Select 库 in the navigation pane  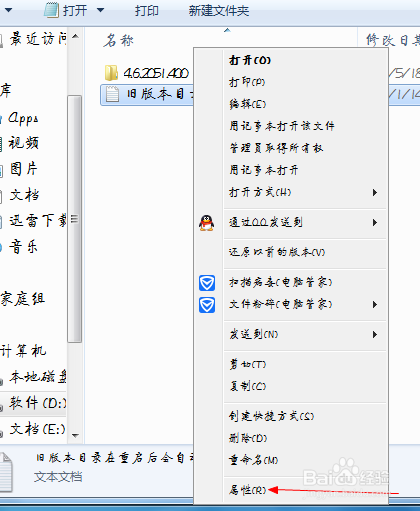[6, 90]
